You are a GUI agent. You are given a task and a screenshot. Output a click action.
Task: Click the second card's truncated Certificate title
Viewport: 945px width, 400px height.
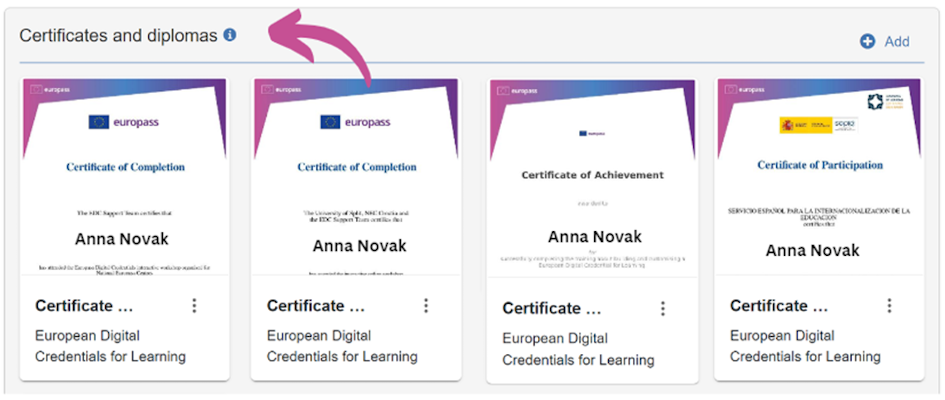(x=316, y=306)
